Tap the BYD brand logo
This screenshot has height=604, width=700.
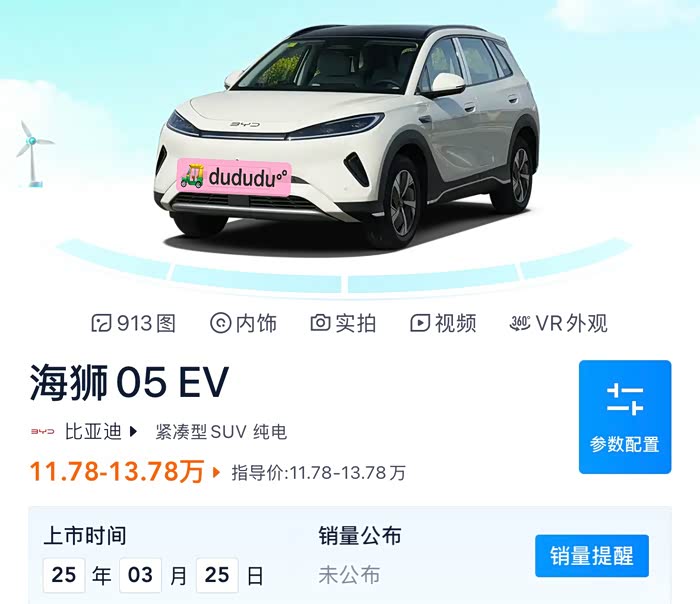(x=42, y=432)
